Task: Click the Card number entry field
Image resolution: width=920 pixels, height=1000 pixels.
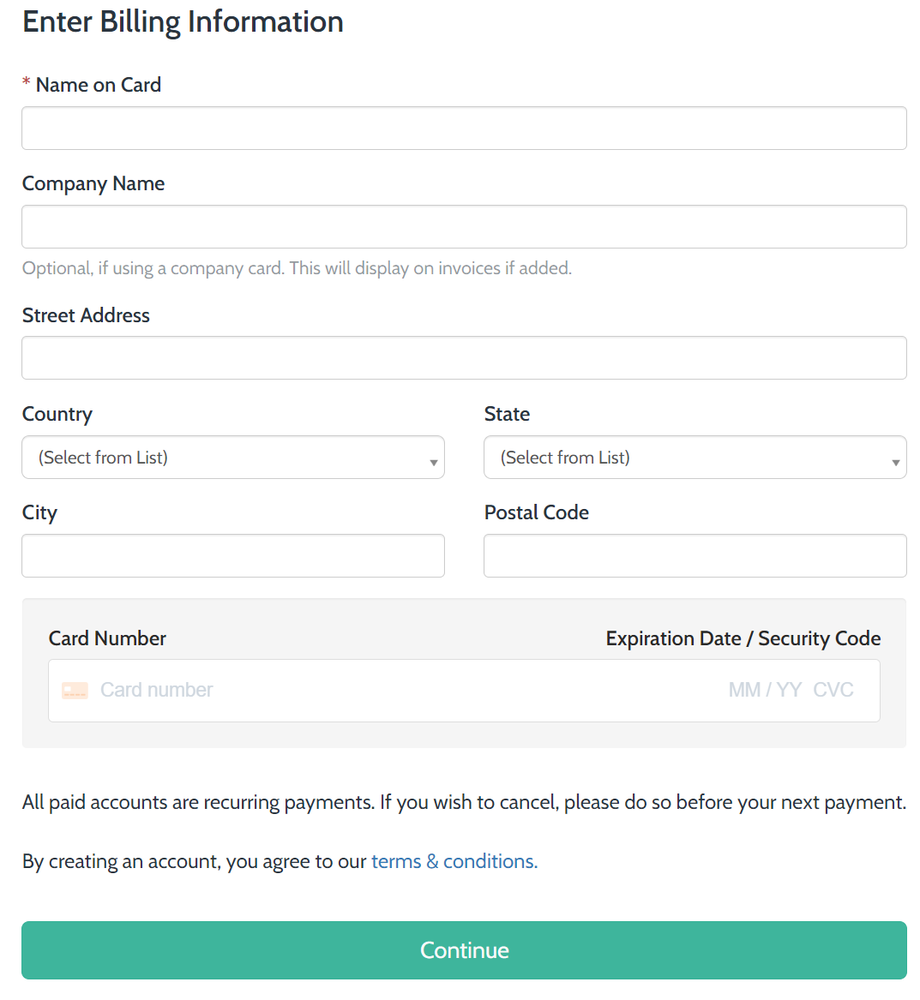Action: pos(300,690)
